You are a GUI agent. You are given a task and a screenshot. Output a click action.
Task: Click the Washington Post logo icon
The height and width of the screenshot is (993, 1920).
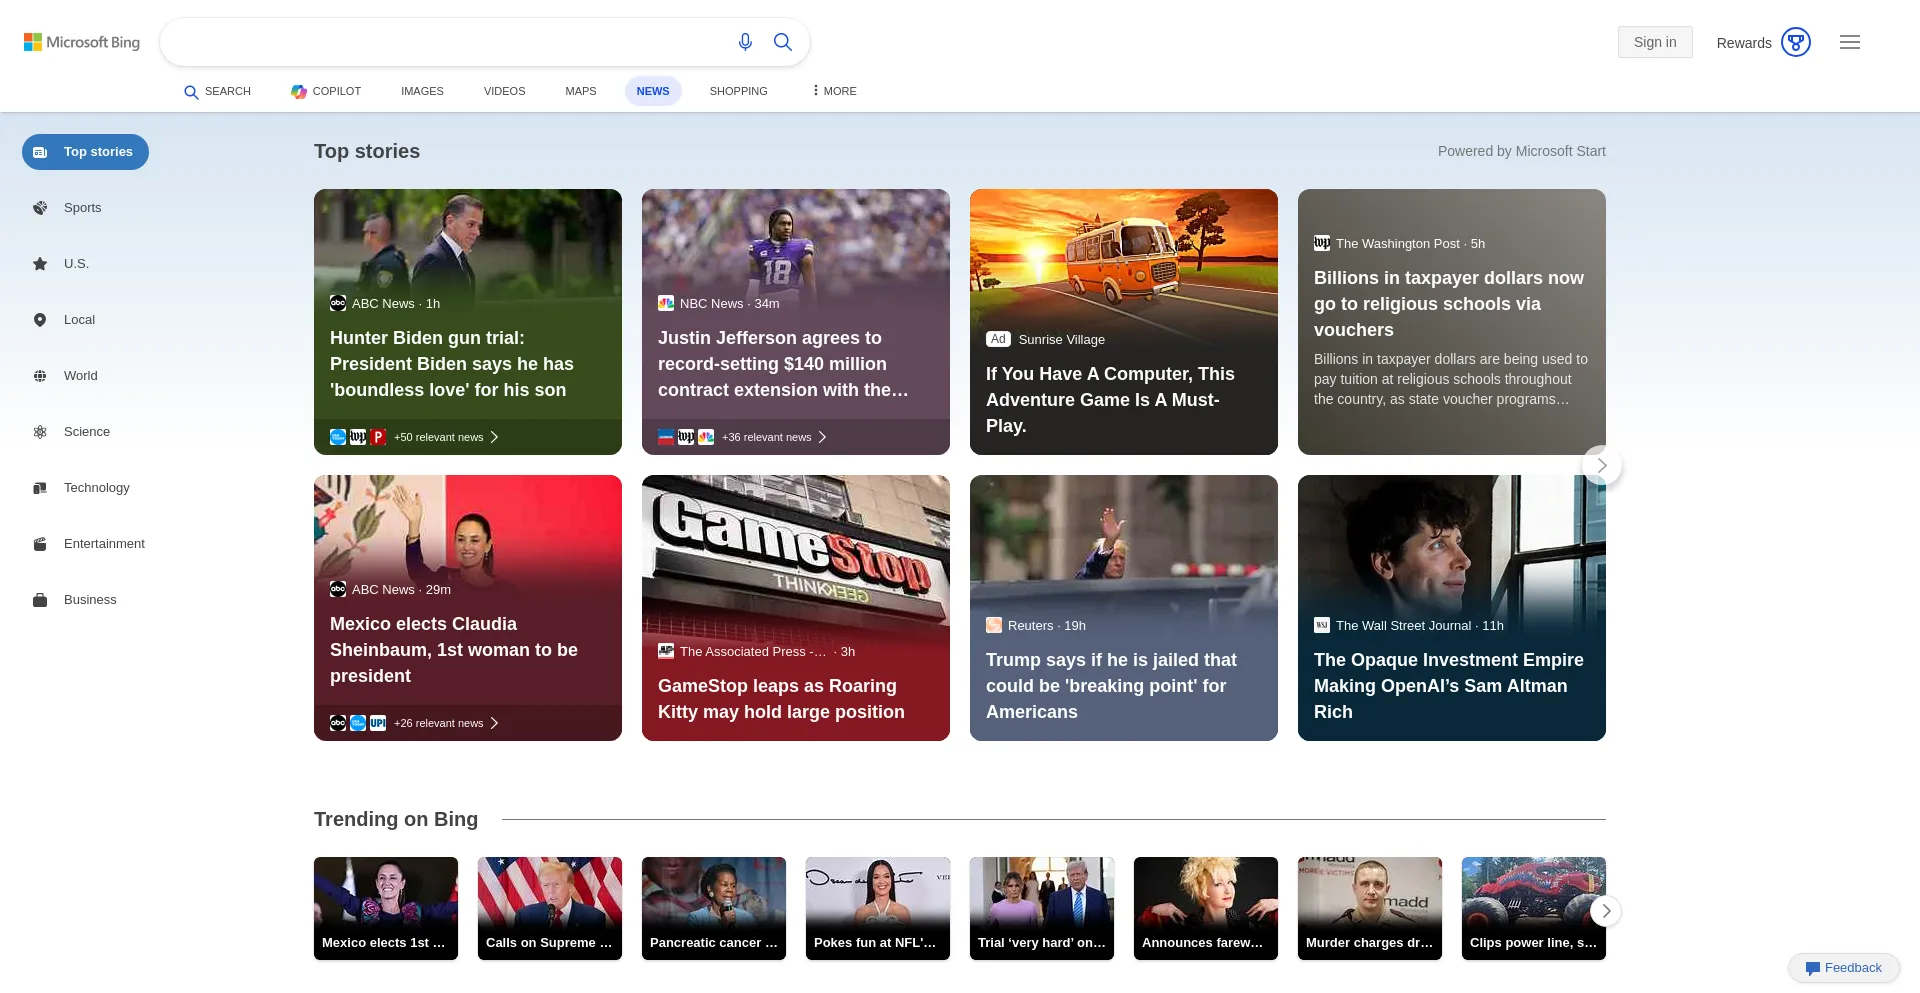pos(1322,243)
